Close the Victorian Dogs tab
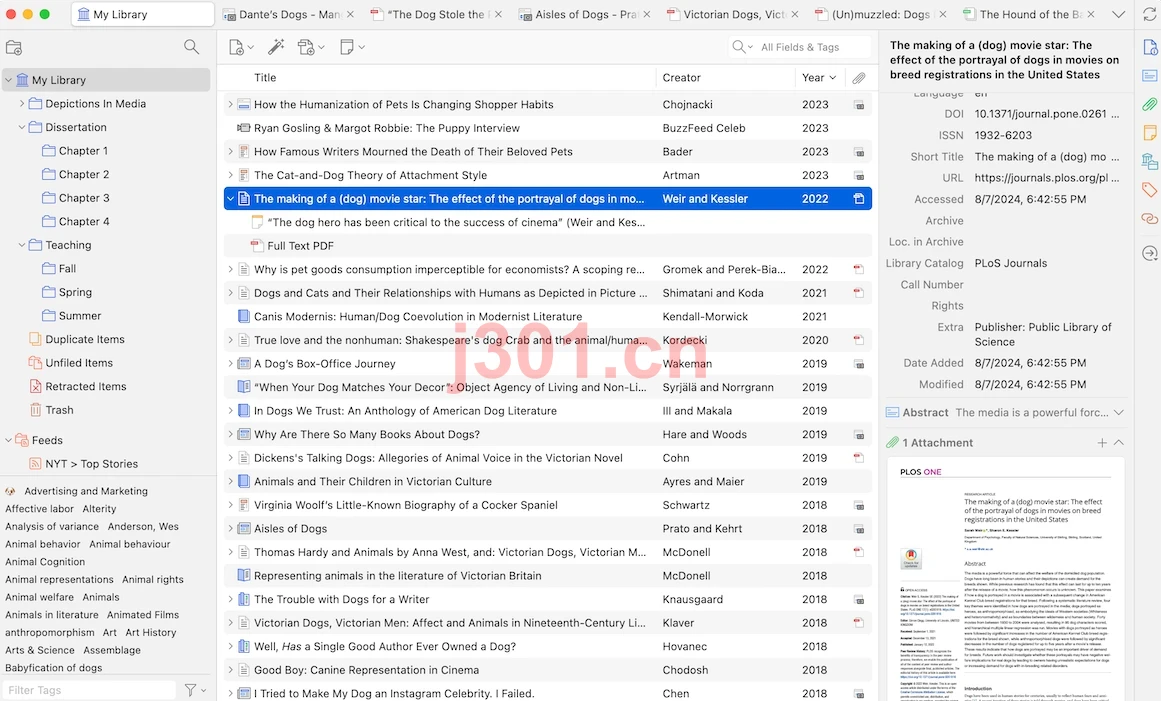 point(794,14)
